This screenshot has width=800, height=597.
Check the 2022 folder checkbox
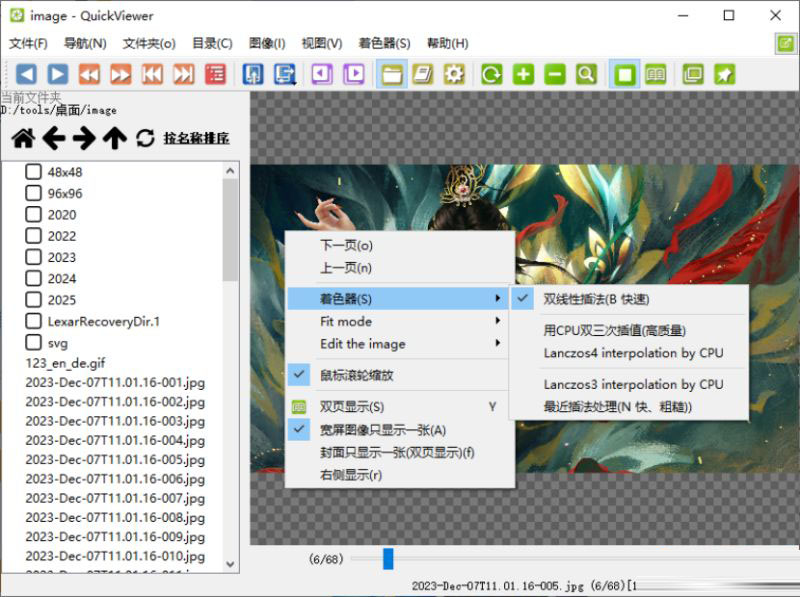click(33, 236)
